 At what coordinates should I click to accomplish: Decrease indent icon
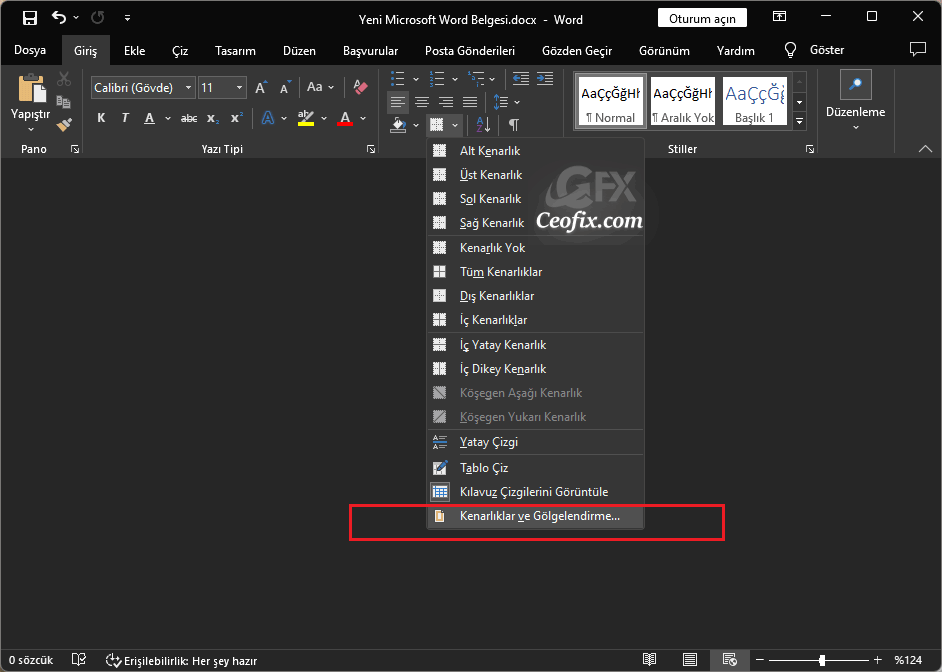coord(521,79)
